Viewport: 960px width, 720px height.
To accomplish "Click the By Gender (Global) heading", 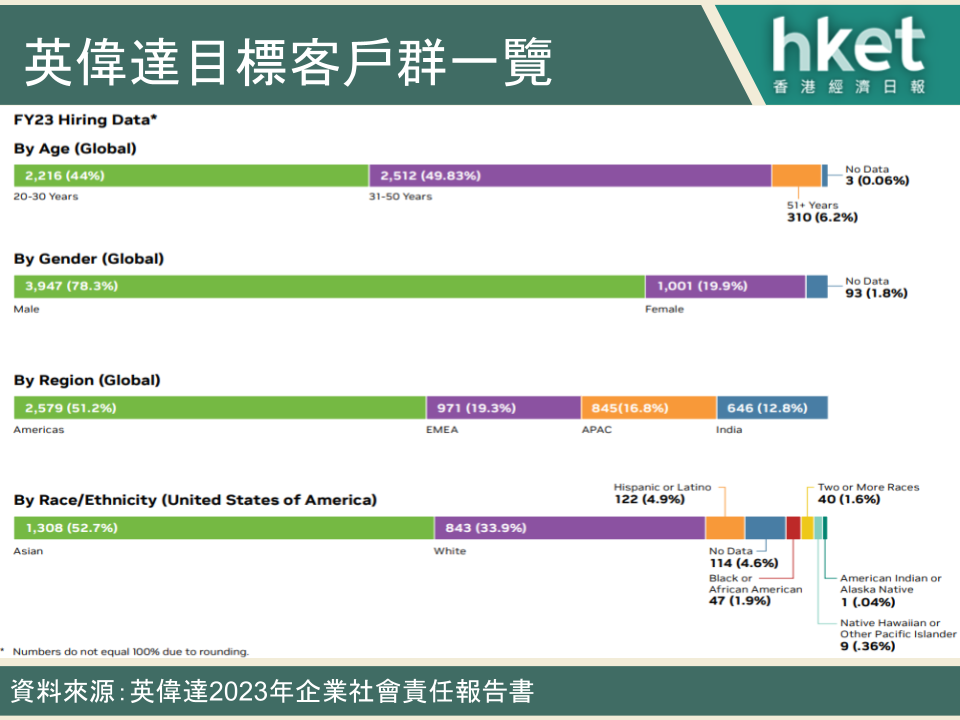I will [89, 259].
